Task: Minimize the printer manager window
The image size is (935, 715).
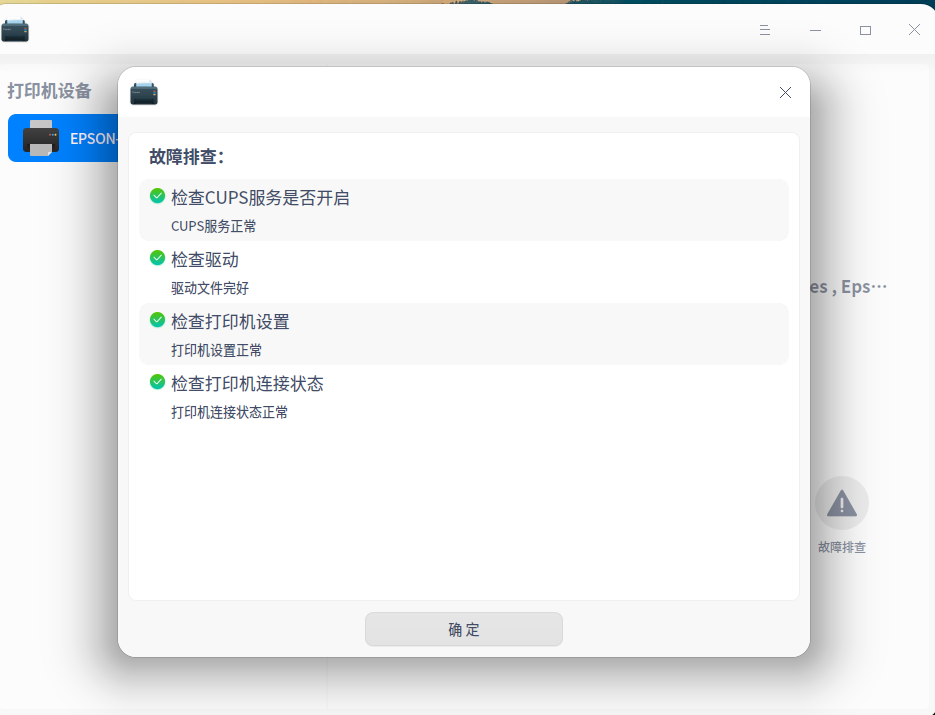Action: click(x=815, y=30)
